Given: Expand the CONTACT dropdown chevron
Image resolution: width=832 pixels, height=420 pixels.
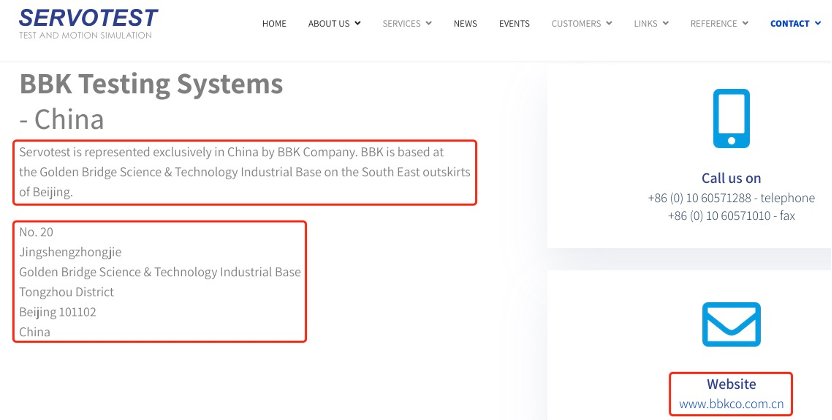Looking at the screenshot, I should [x=818, y=23].
